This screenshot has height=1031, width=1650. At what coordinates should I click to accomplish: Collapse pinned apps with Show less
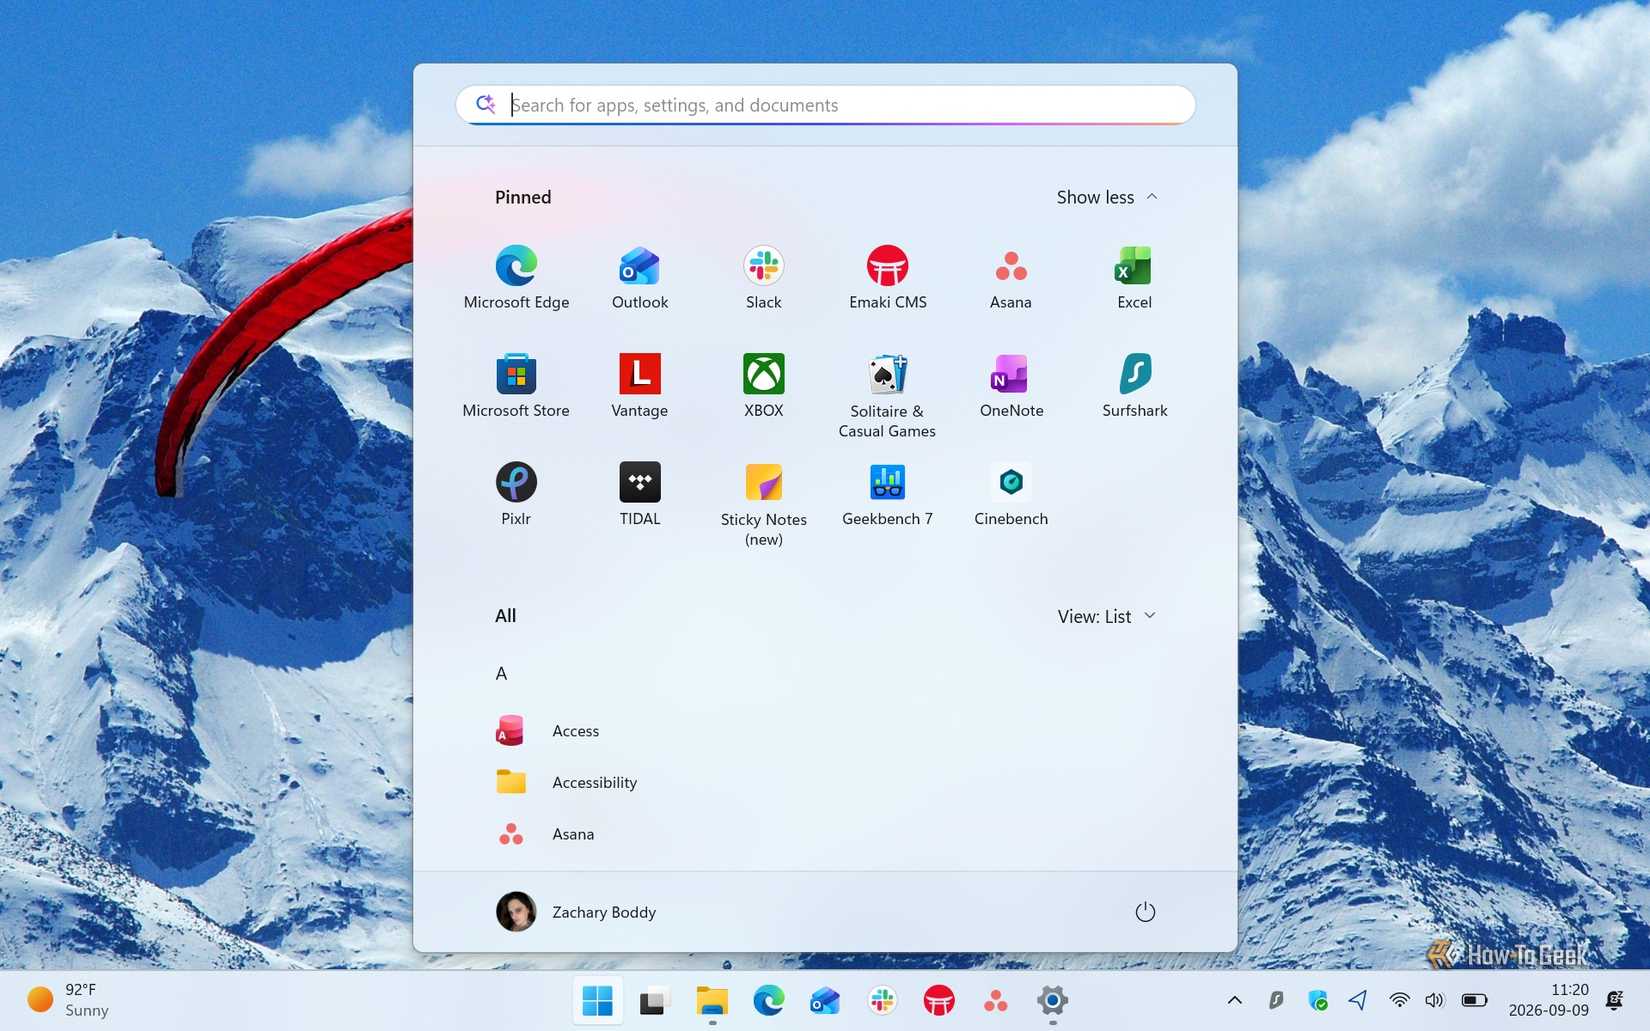point(1107,197)
